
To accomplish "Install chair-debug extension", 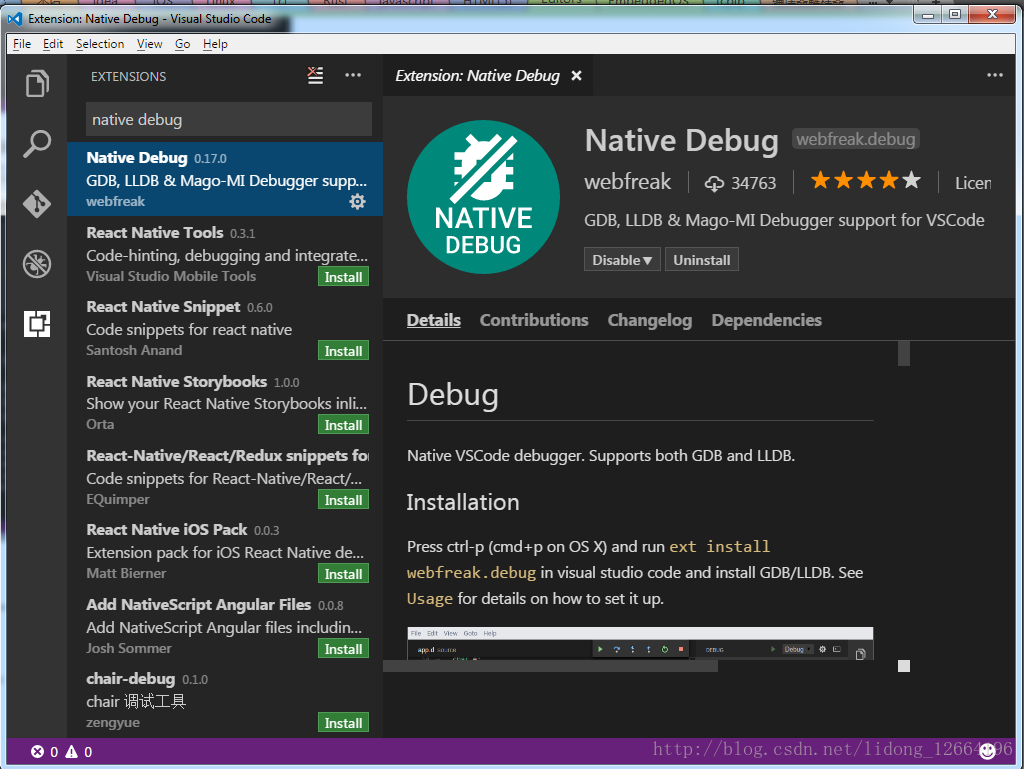I will pos(344,723).
